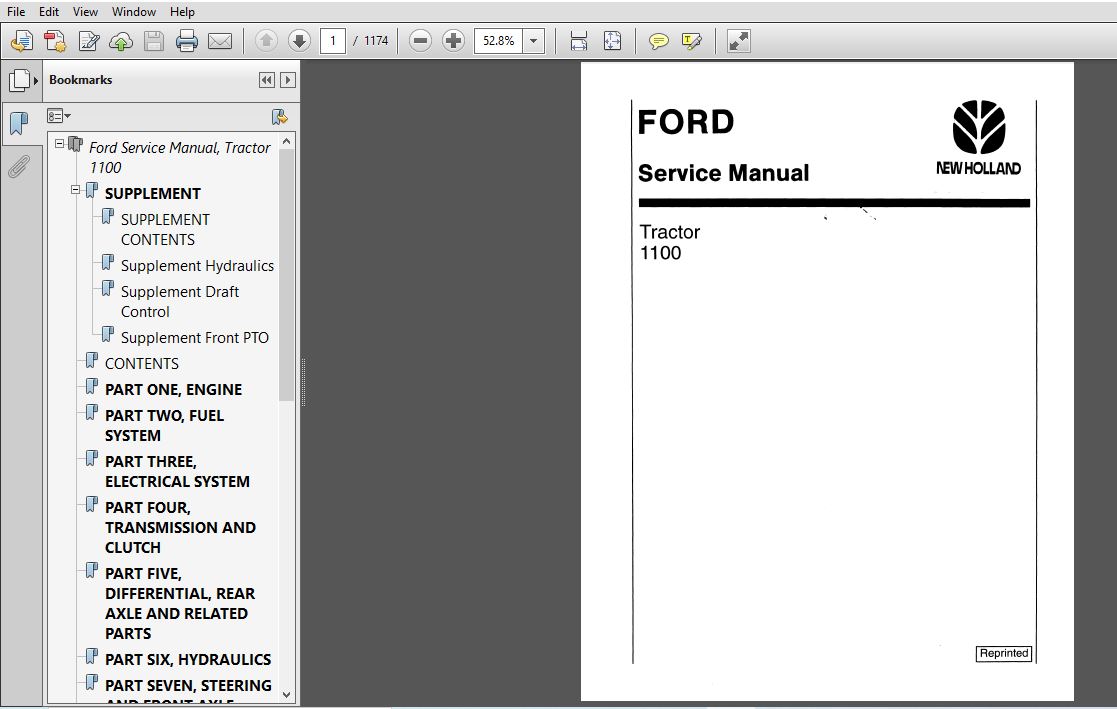Click the bookmarks vertical scrollbar thumb

(286, 275)
